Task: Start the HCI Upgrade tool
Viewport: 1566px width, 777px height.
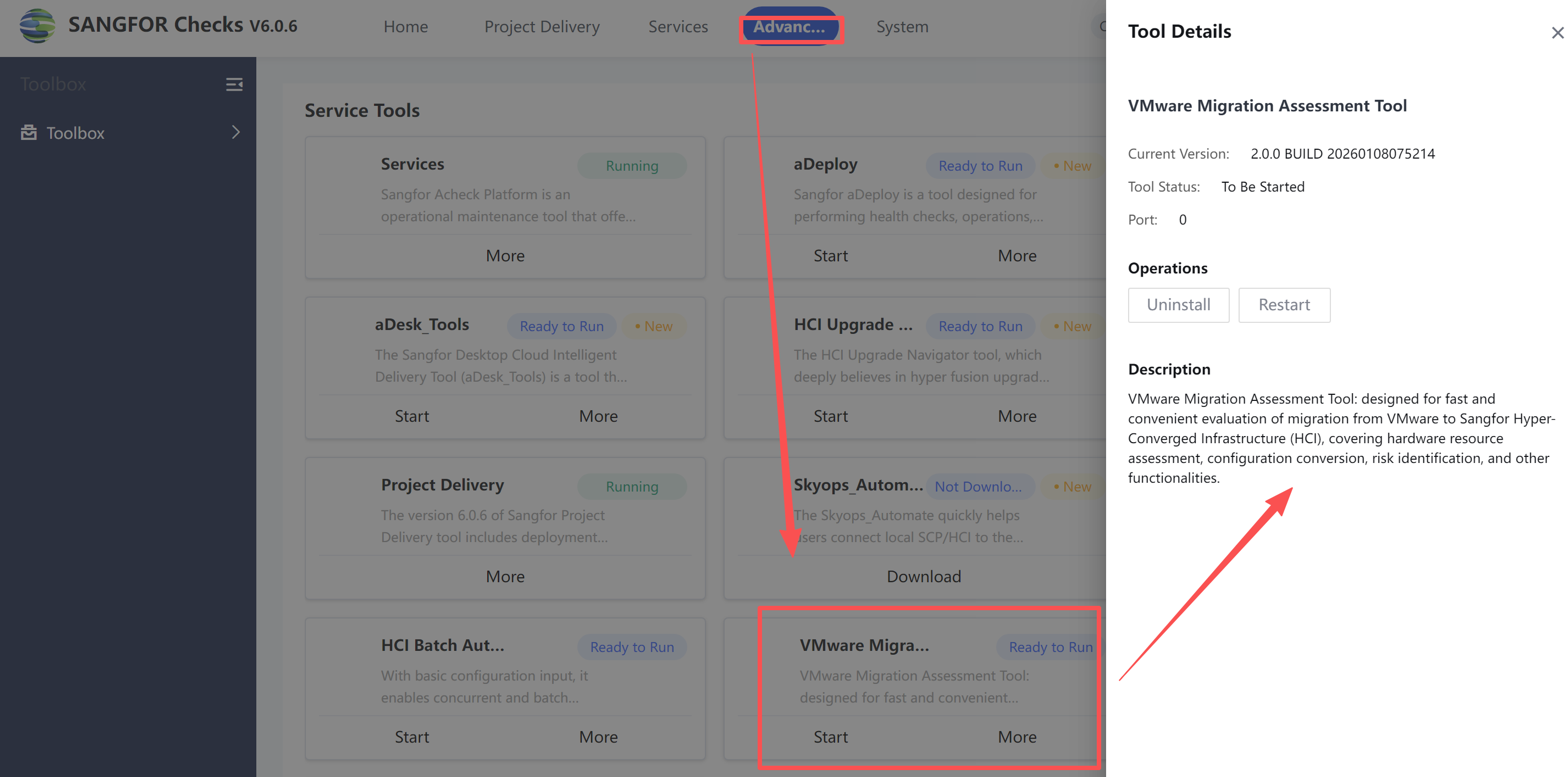Action: (830, 416)
